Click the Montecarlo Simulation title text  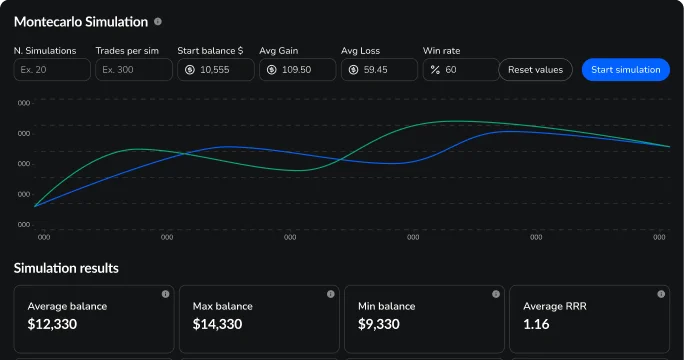click(81, 22)
